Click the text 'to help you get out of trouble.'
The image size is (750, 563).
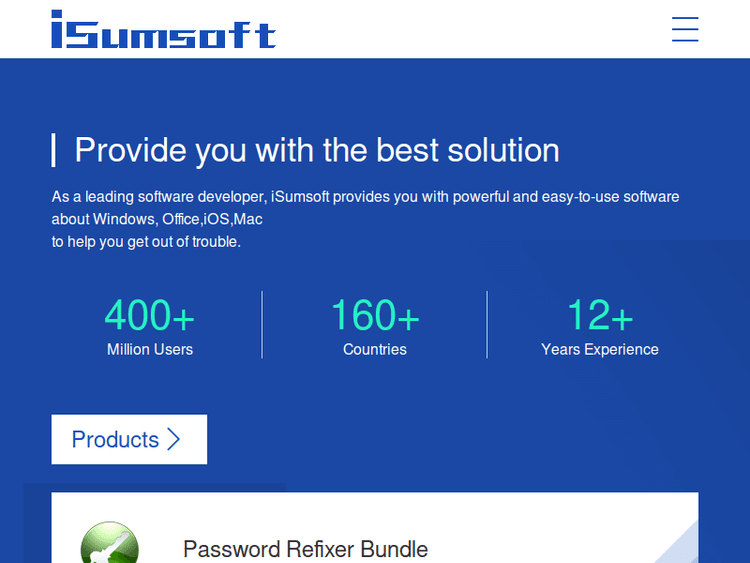[x=146, y=242]
